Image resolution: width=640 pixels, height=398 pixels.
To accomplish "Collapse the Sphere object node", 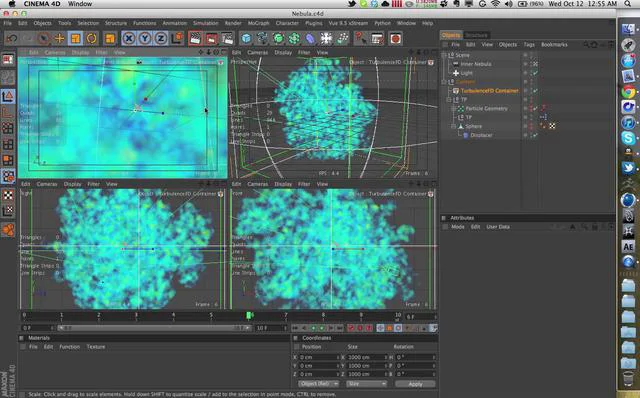I will (453, 126).
